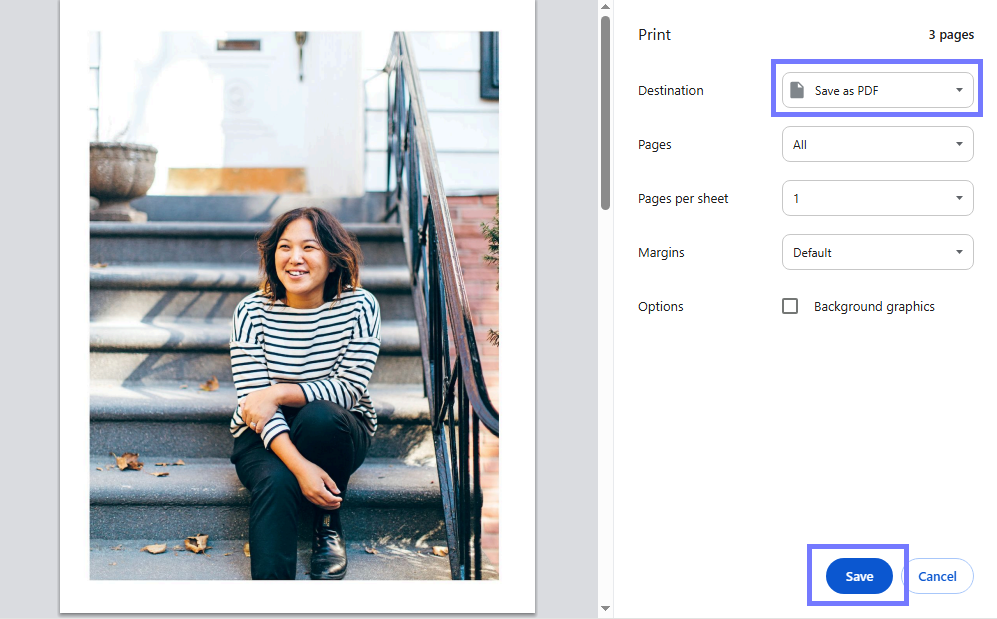Click the 'Options' label

coord(661,306)
